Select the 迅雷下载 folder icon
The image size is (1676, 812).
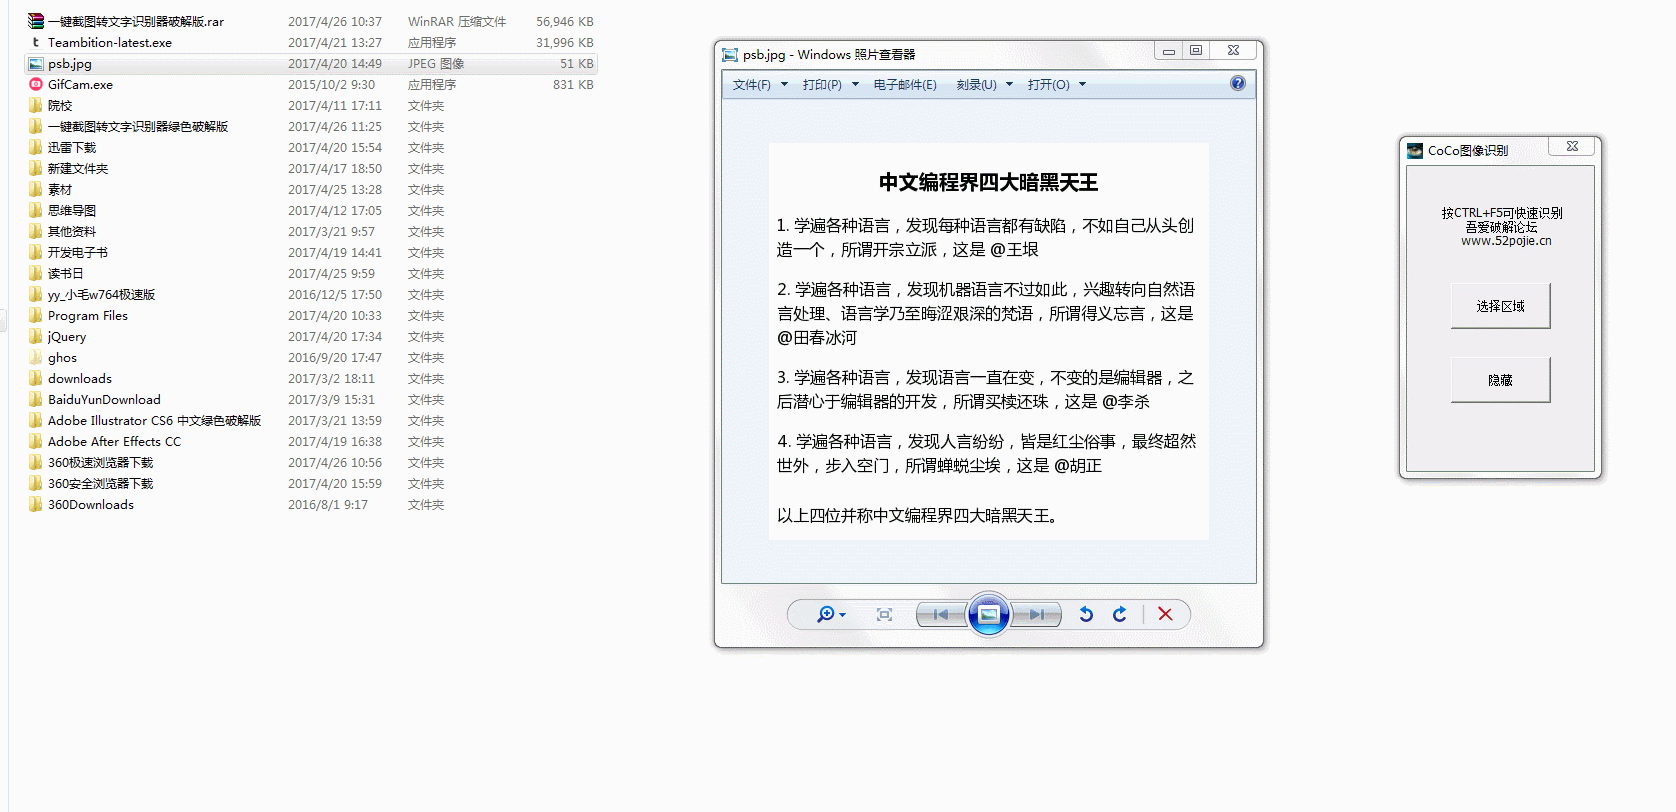[x=36, y=147]
